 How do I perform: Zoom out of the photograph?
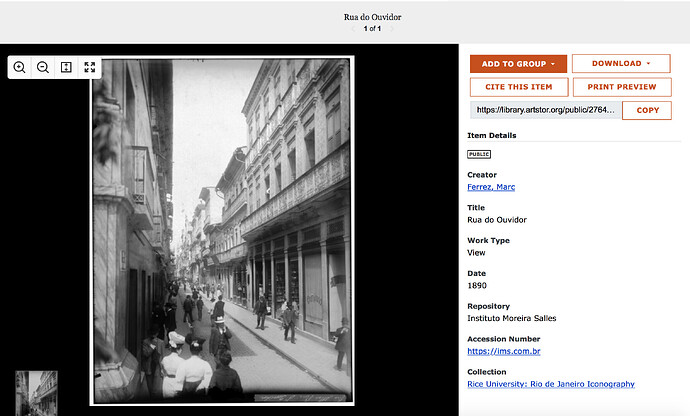[x=43, y=67]
